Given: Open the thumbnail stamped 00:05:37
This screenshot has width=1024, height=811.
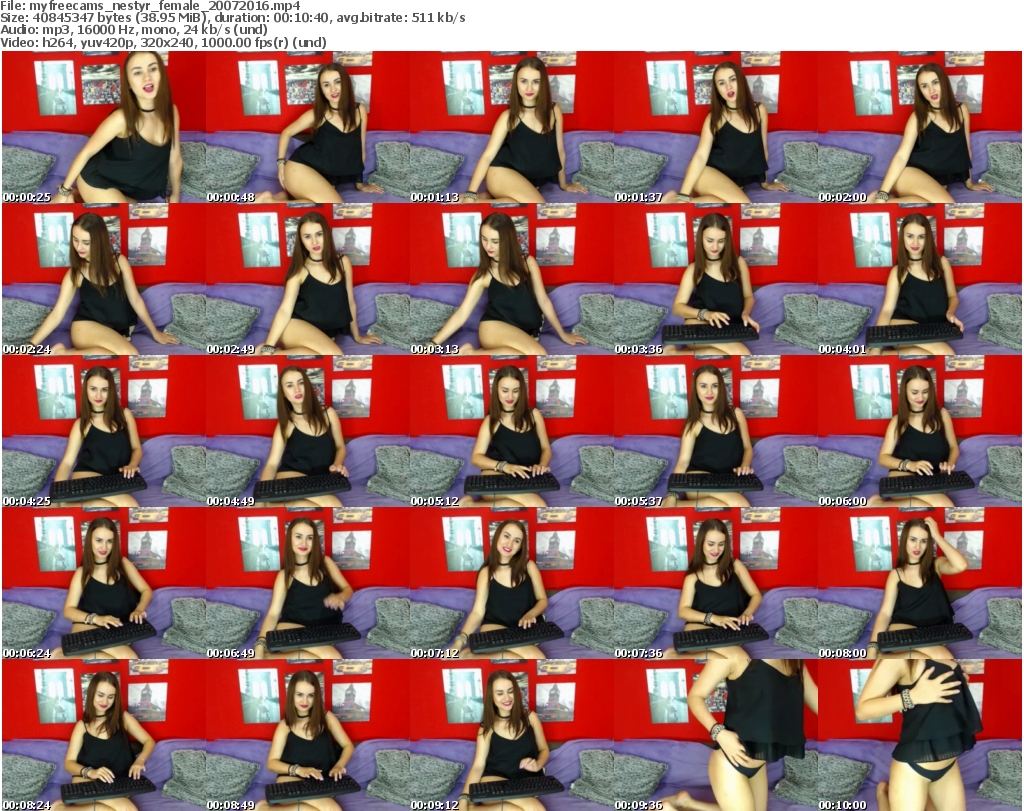Looking at the screenshot, I should click(x=716, y=431).
